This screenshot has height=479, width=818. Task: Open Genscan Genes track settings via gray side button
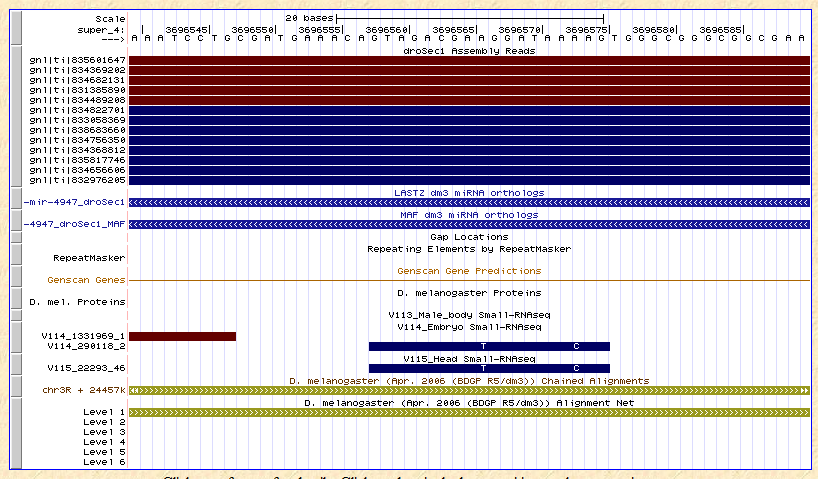pos(14,279)
